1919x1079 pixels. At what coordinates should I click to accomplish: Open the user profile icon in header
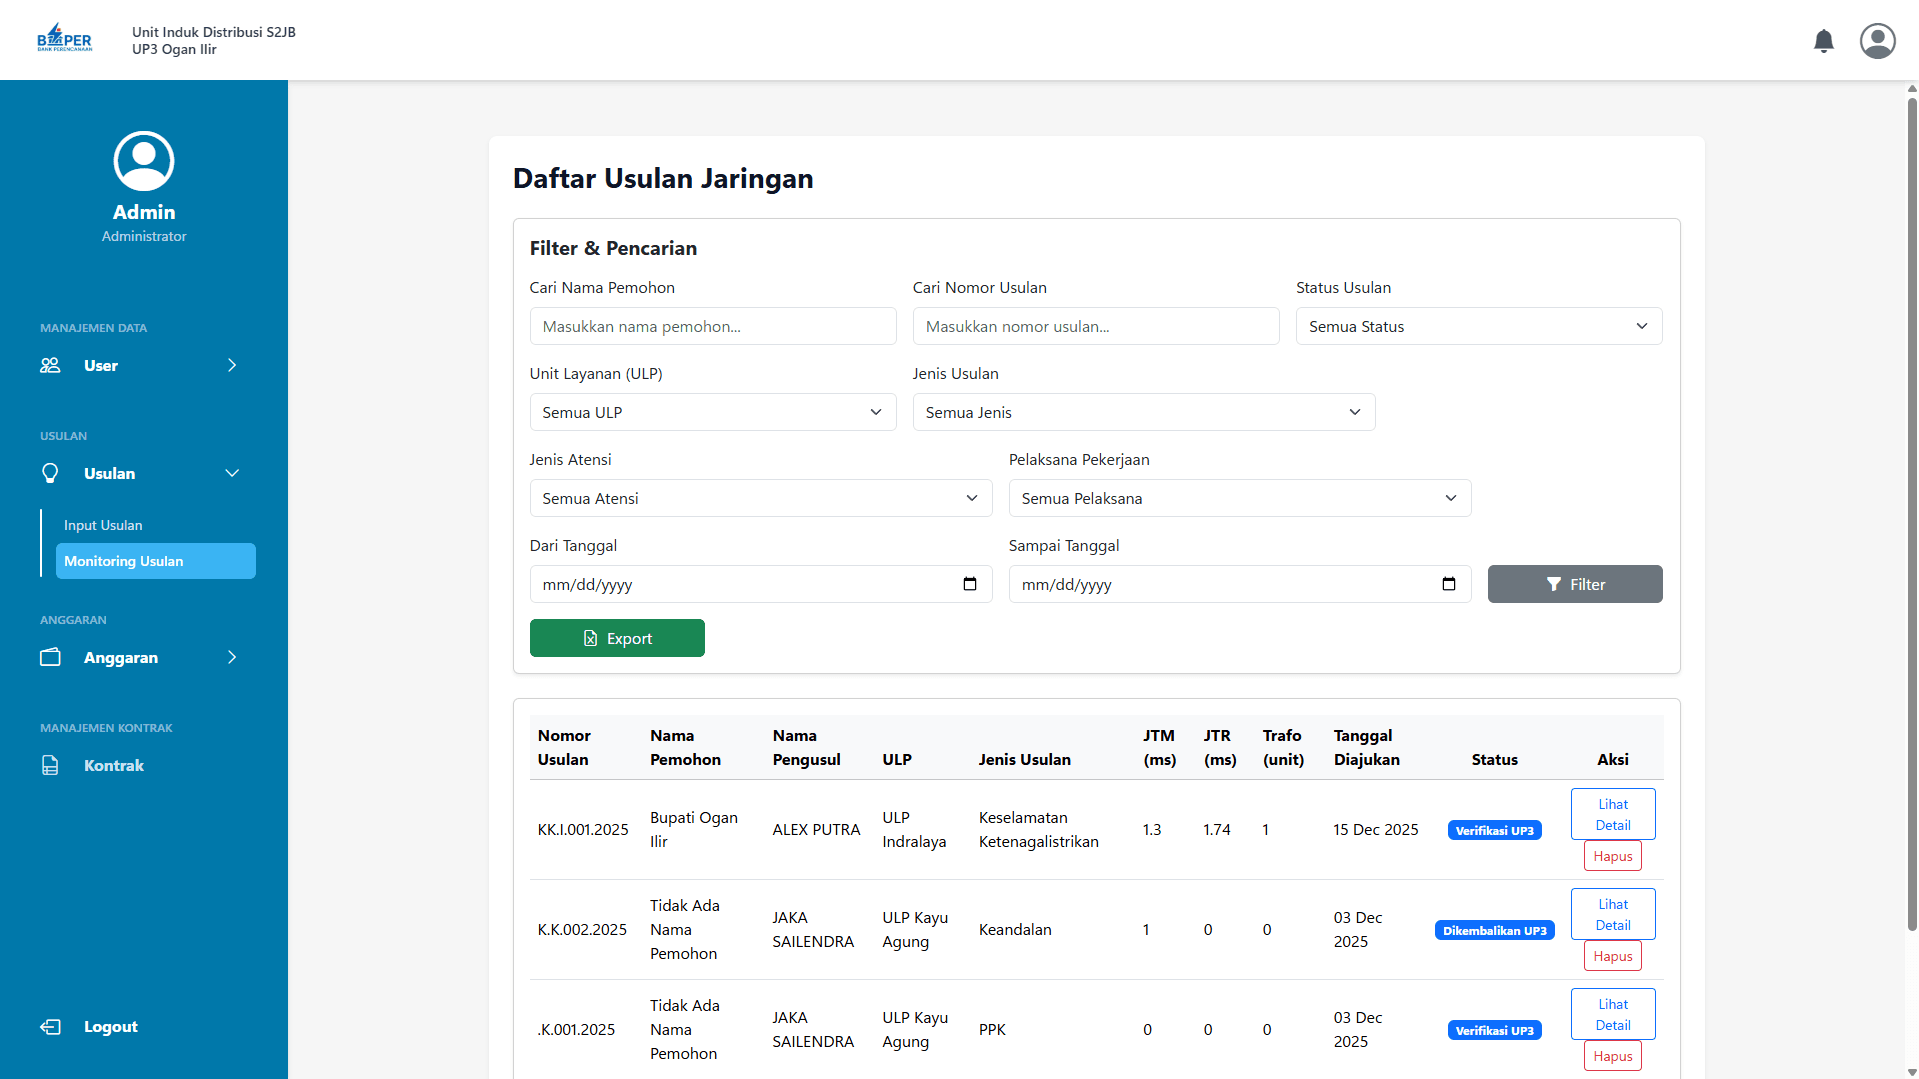coord(1877,41)
